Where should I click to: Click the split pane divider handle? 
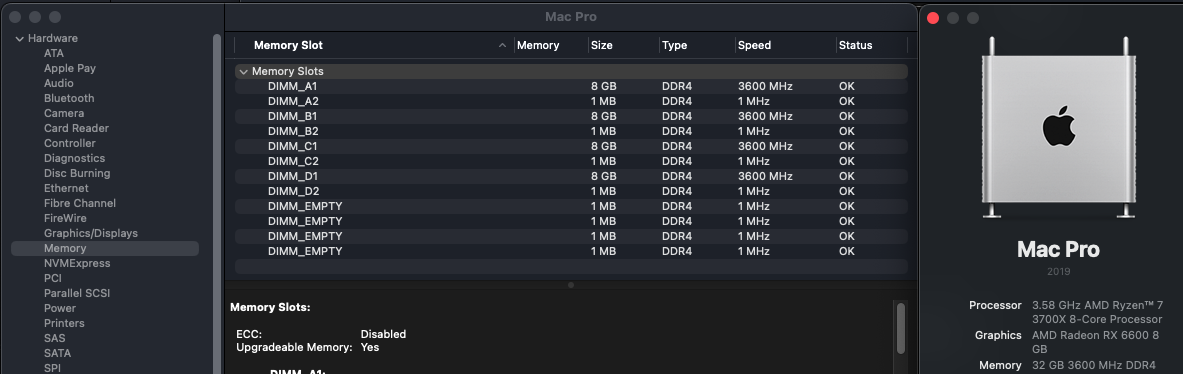pos(571,285)
